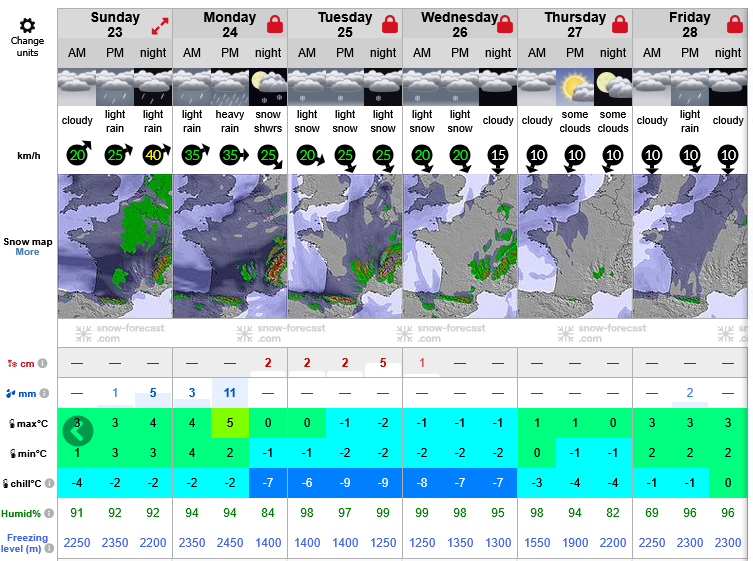Click Monday PM max temperature 5

click(x=230, y=423)
